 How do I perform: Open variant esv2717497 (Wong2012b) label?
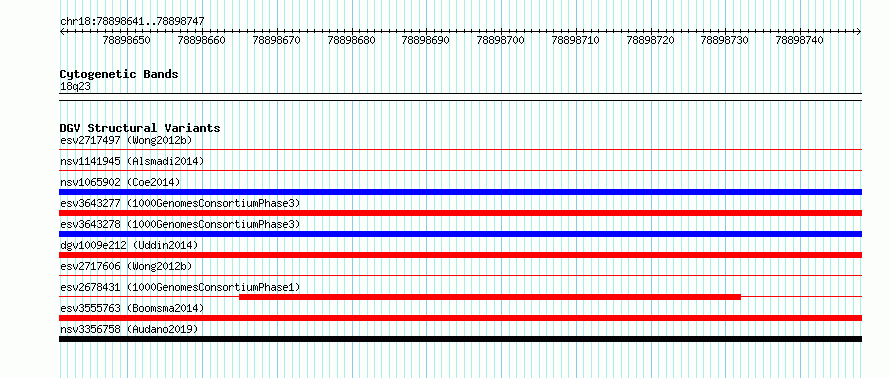tap(126, 140)
